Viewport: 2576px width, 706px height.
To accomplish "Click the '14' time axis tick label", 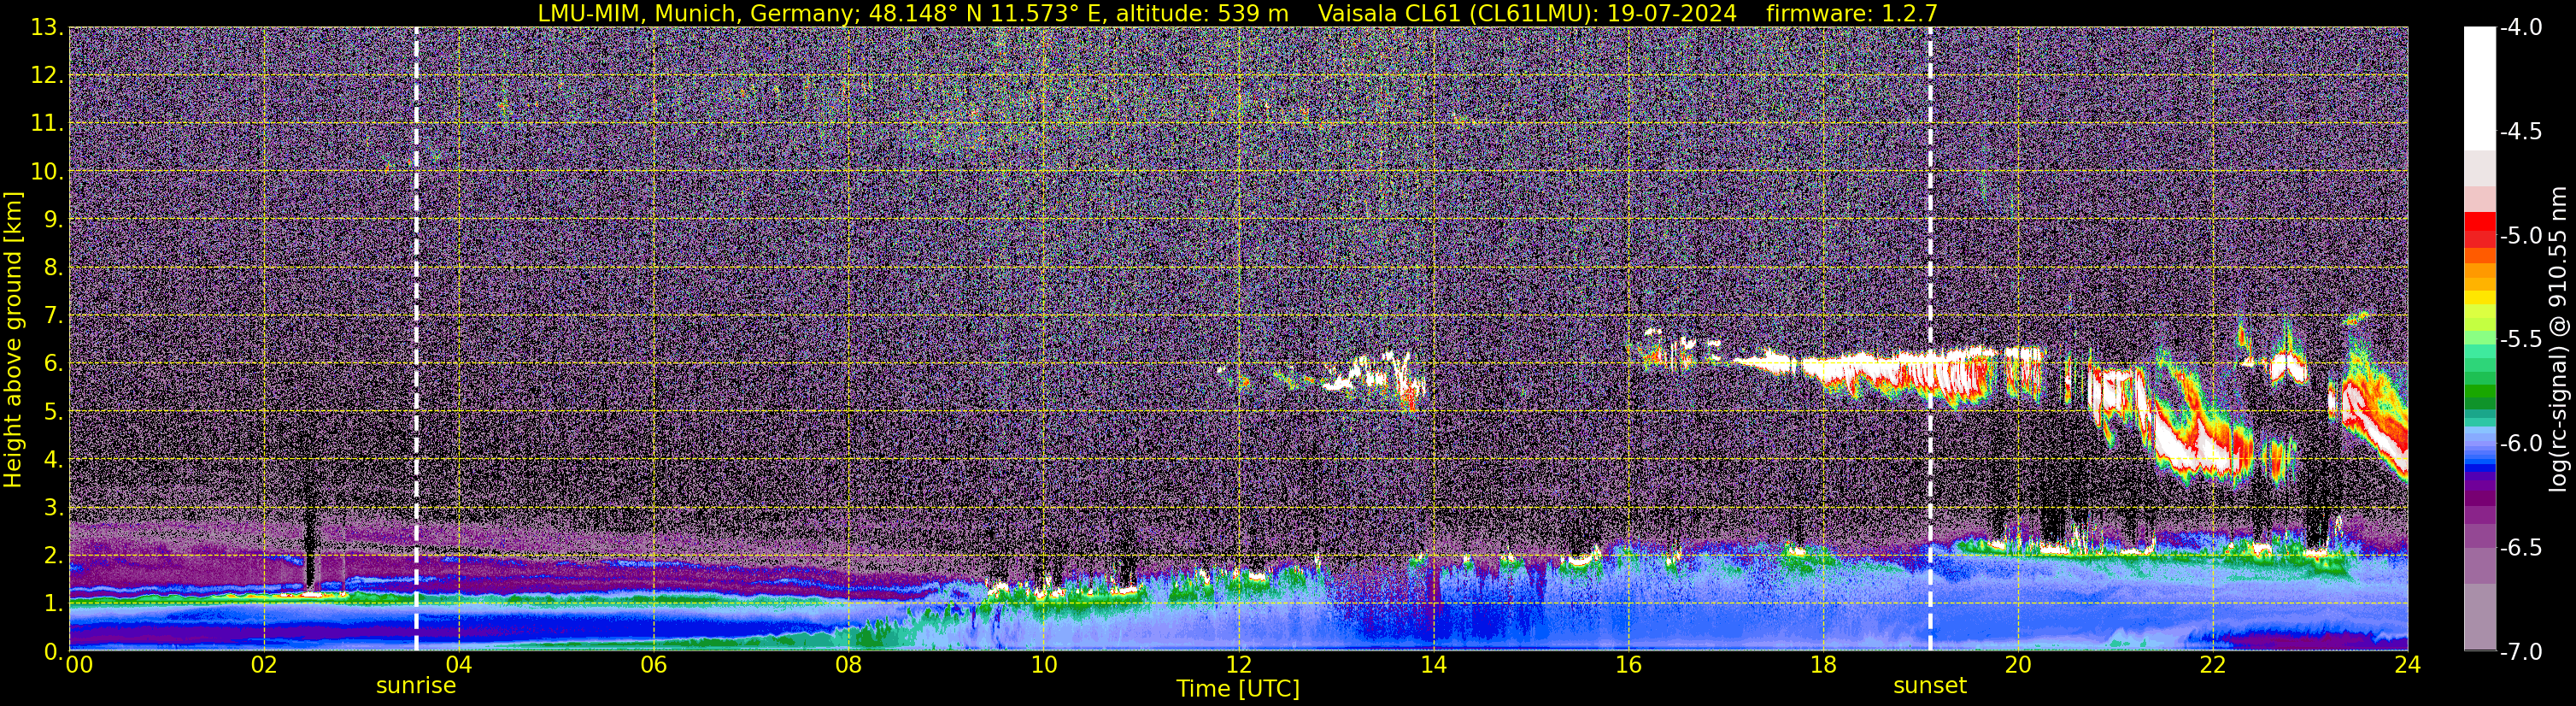I will tap(1433, 665).
